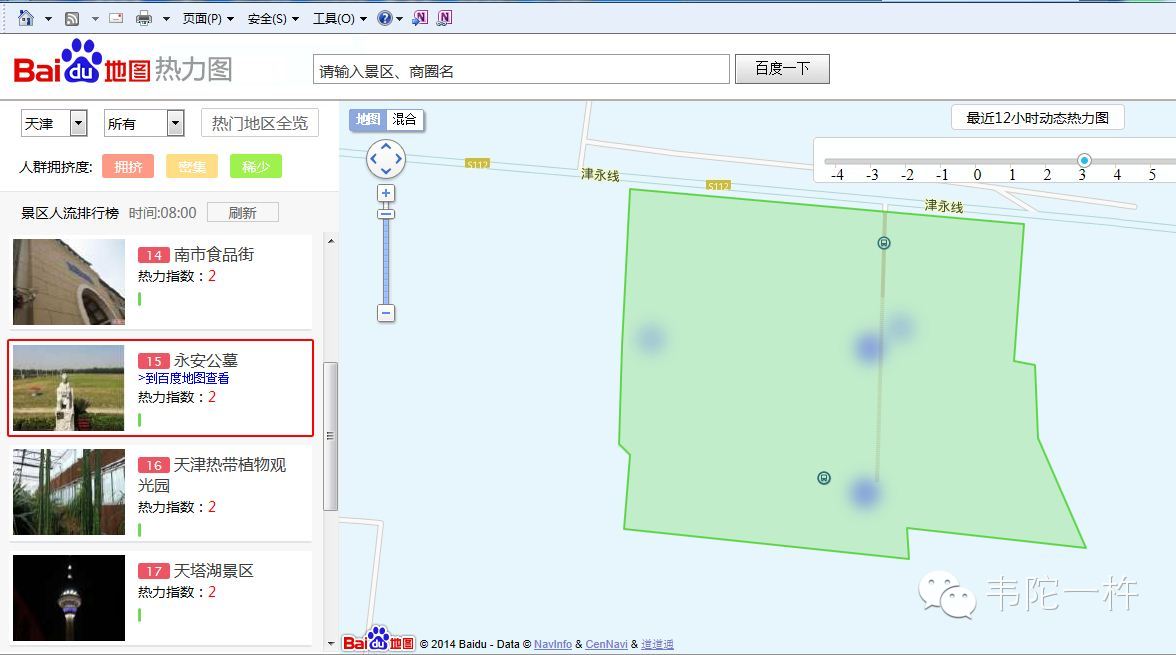
Task: Toggle the 密集 crowd level filter
Action: pos(192,167)
